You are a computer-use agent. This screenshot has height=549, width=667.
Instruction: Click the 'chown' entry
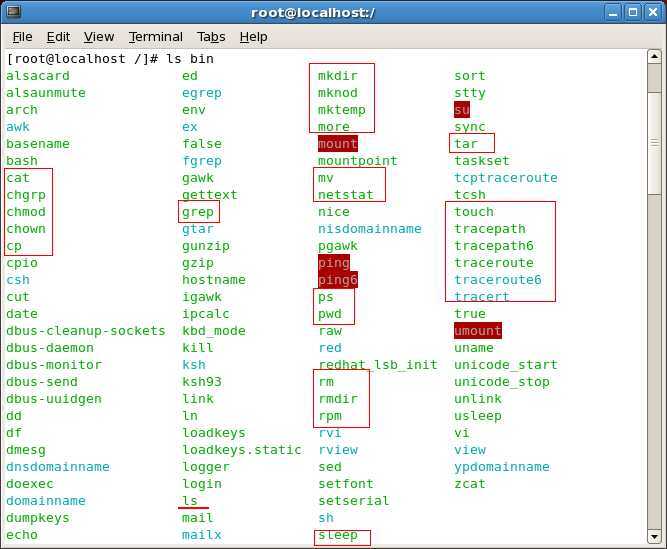click(x=26, y=229)
